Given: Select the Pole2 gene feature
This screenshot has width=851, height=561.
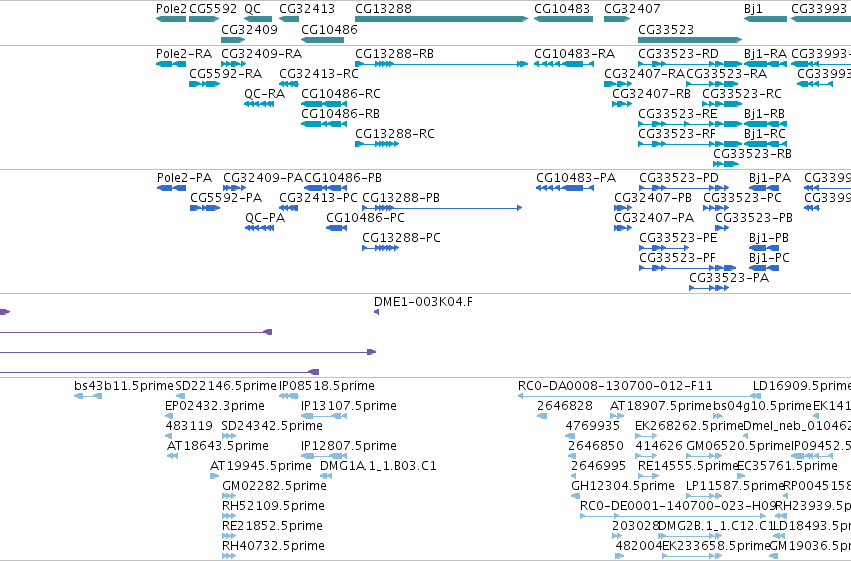Looking at the screenshot, I should [x=171, y=20].
